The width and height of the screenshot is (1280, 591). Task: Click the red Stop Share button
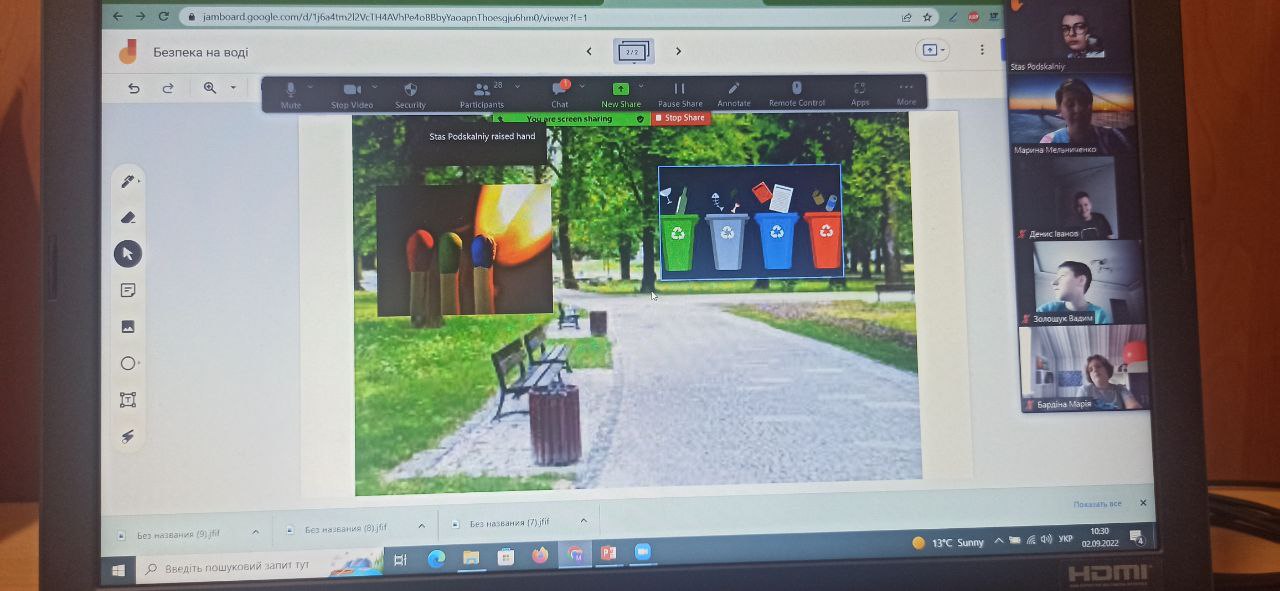(x=680, y=118)
